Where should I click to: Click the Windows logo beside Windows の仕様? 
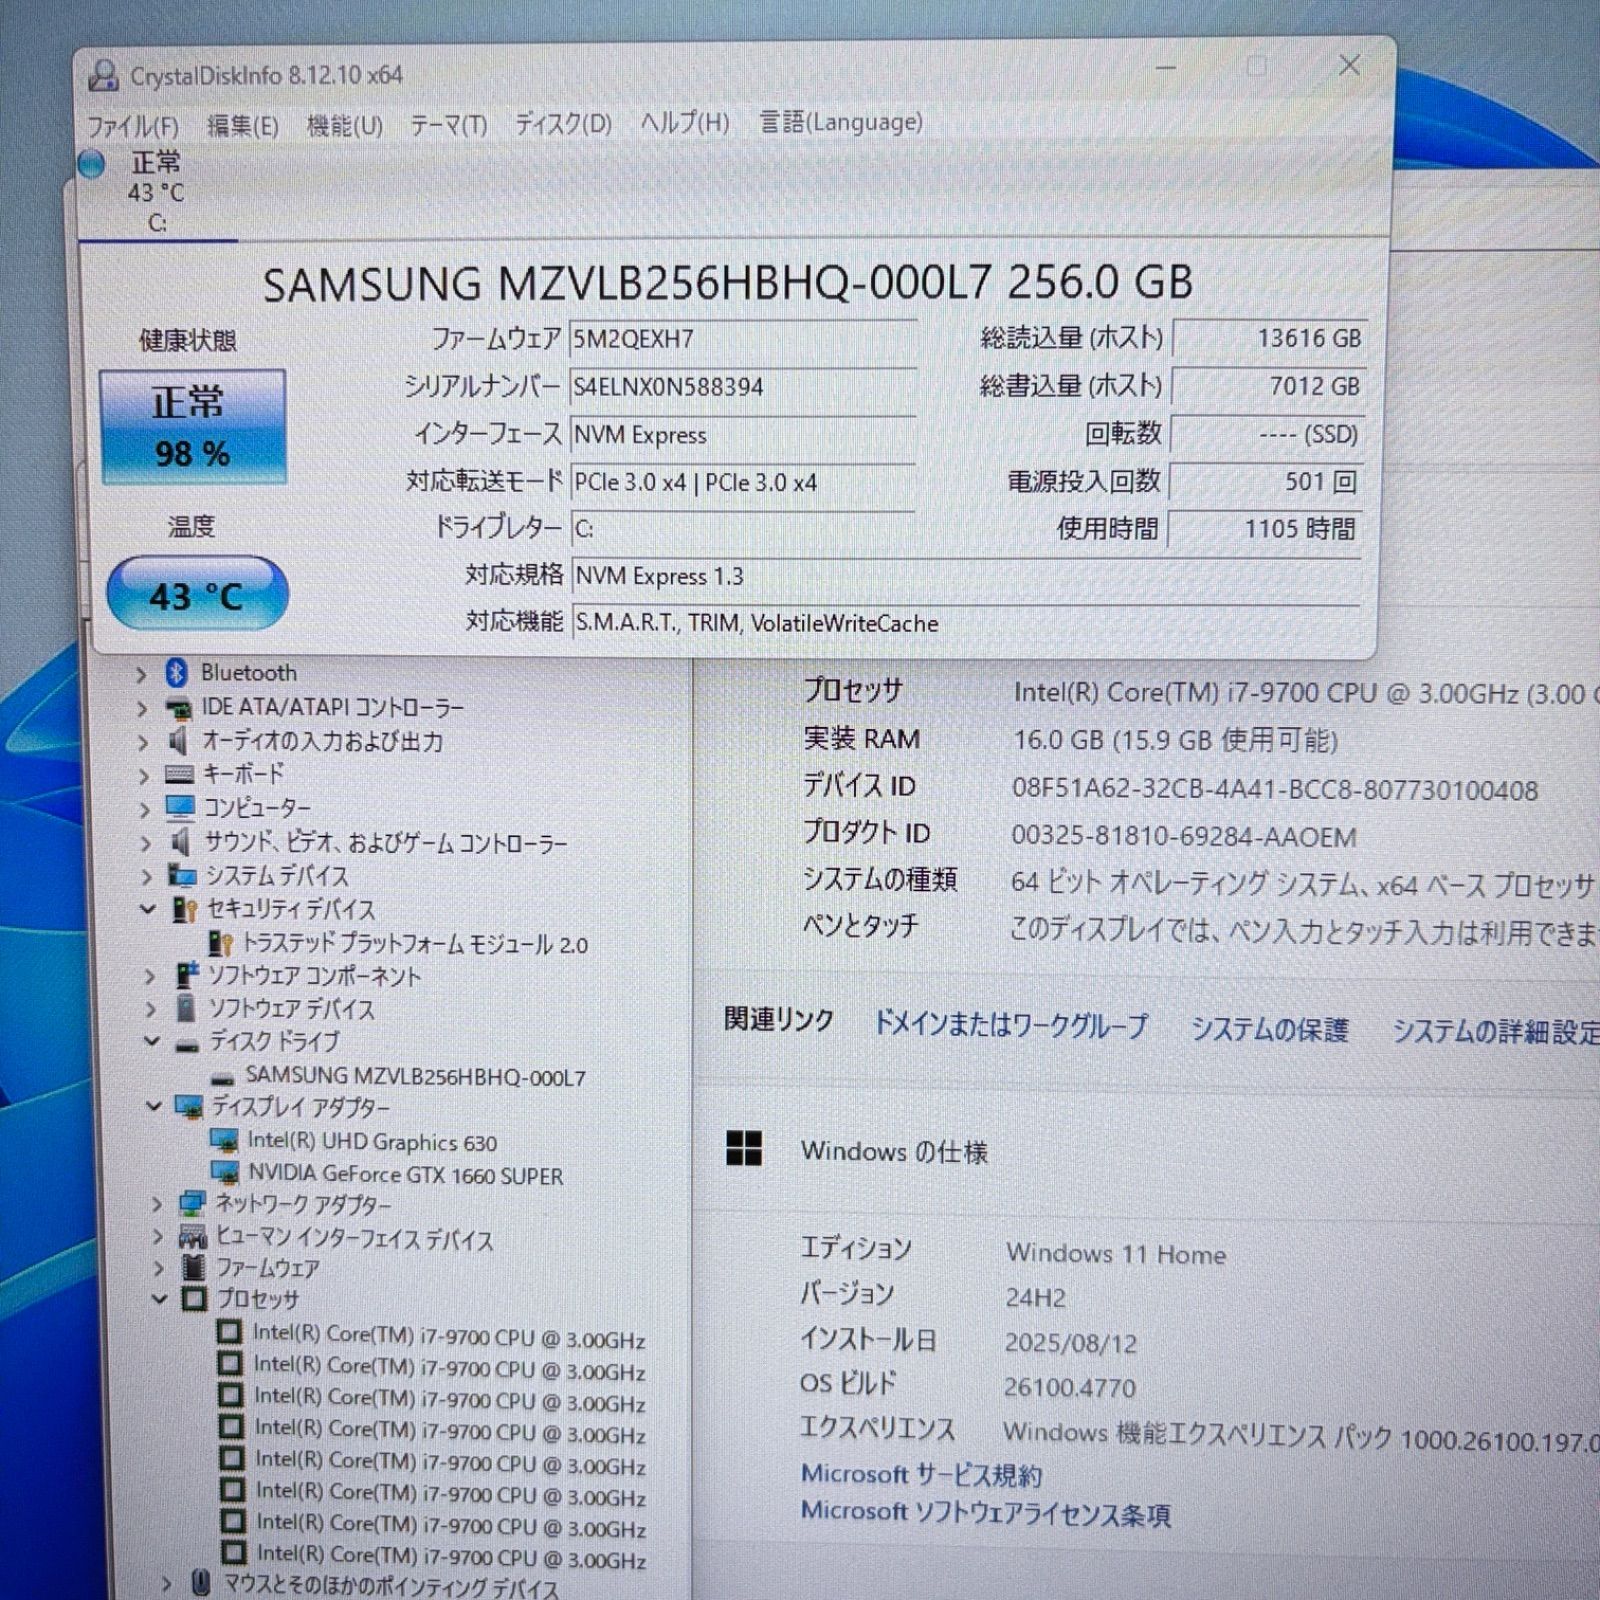(x=744, y=1149)
